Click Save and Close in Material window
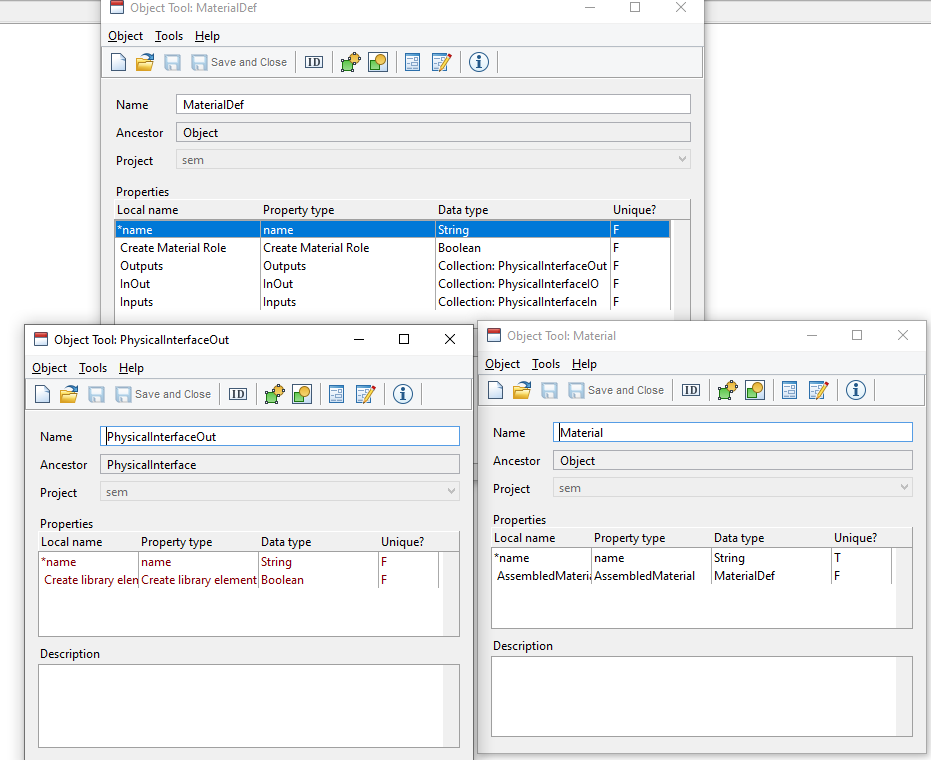 (x=616, y=390)
